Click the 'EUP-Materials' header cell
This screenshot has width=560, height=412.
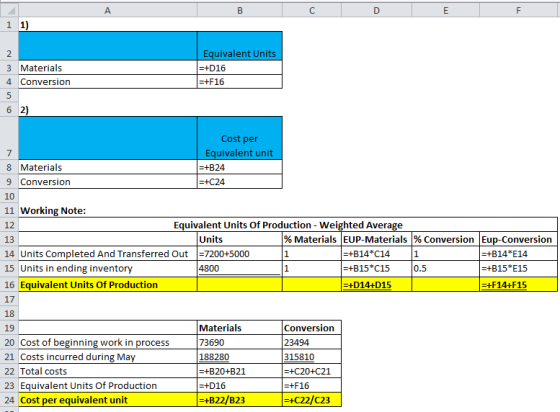click(x=376, y=239)
